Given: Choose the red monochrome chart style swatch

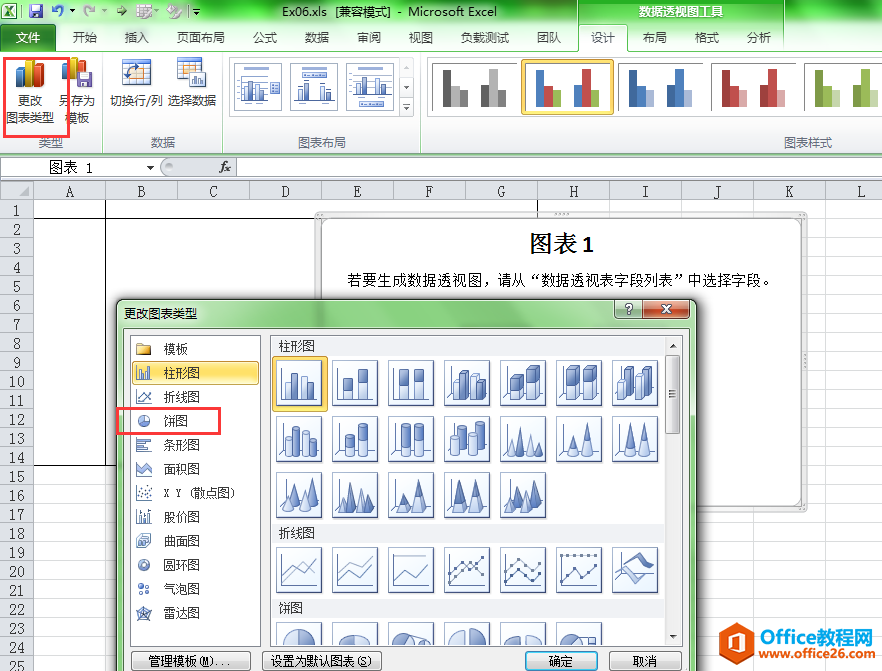Looking at the screenshot, I should (x=754, y=87).
